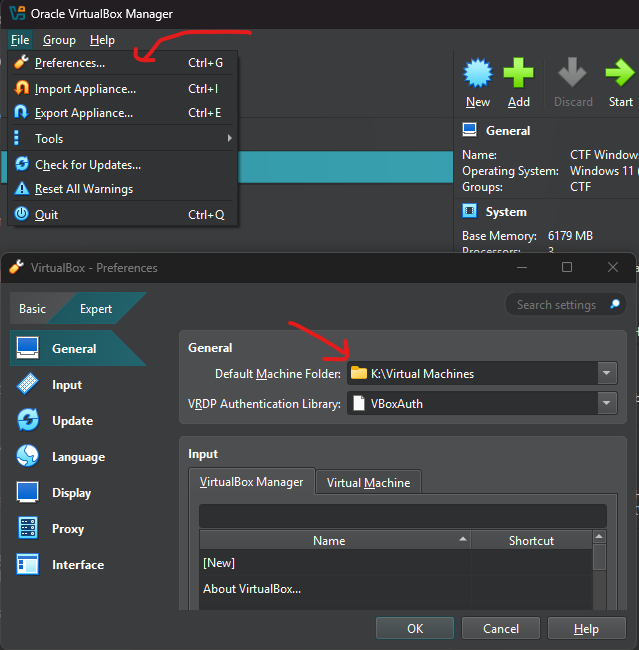Click the General section monitor icon in details
Image resolution: width=639 pixels, height=650 pixels.
469,130
